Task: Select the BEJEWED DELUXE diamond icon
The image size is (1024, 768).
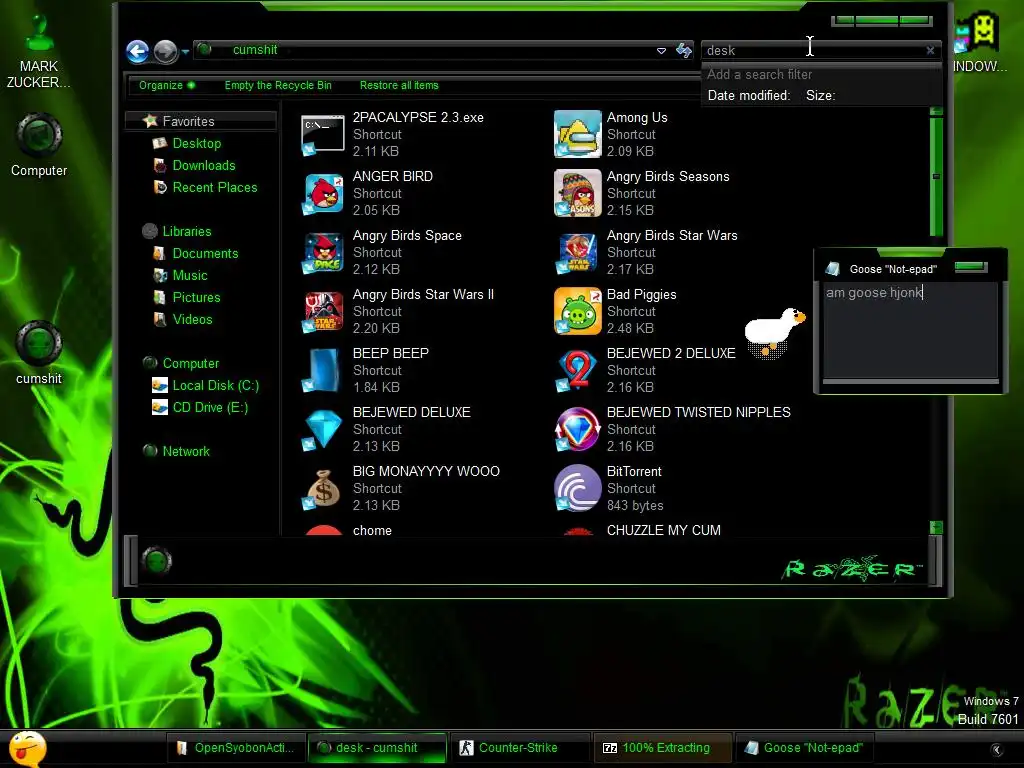Action: coord(323,430)
